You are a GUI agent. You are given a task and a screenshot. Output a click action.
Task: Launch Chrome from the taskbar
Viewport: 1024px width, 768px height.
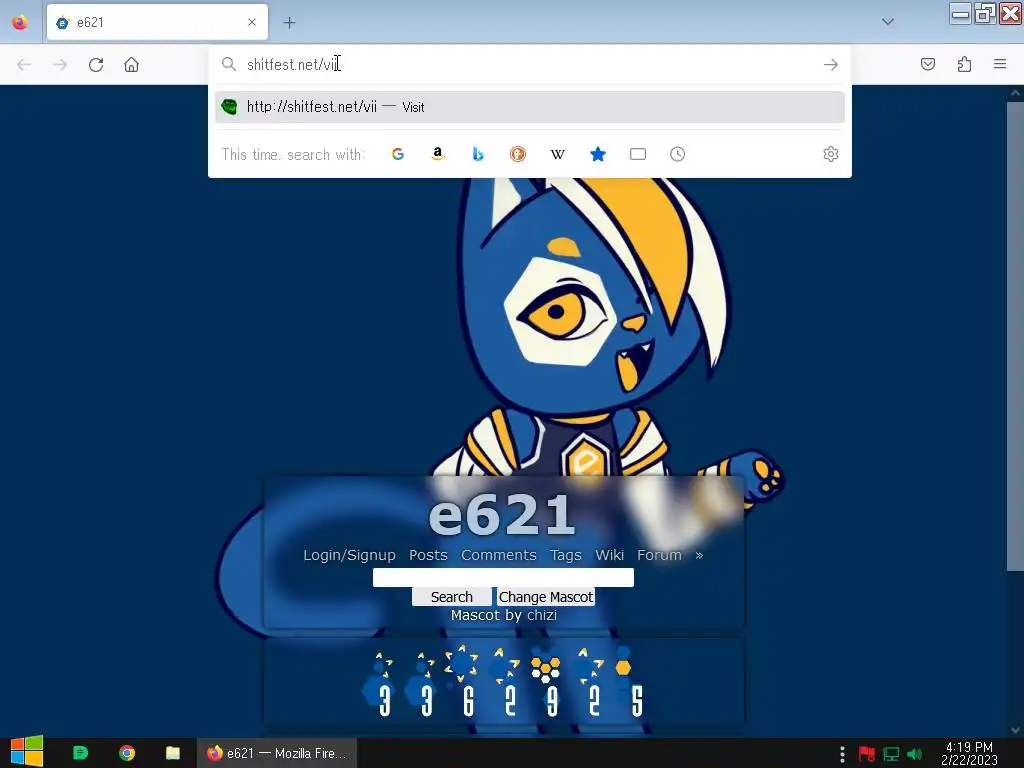pyautogui.click(x=127, y=753)
